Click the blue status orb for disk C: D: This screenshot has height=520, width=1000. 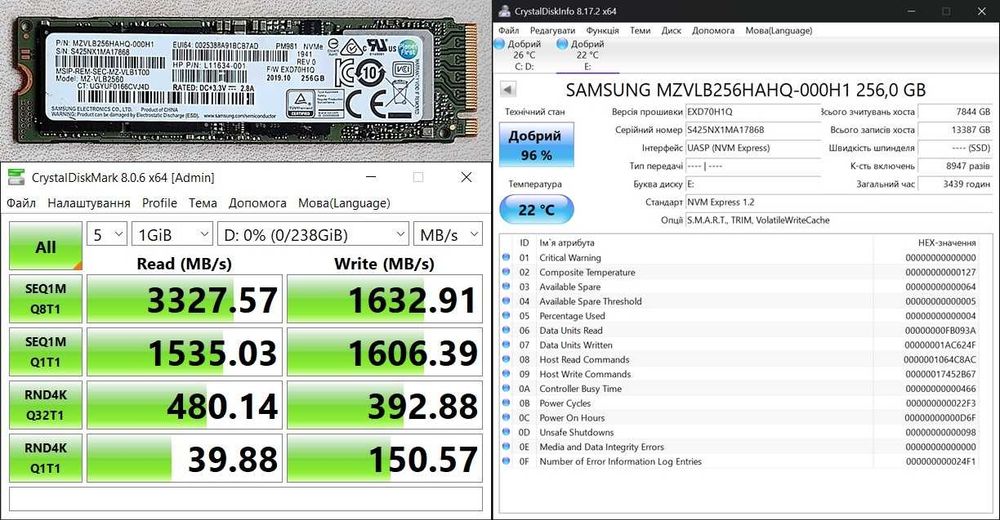500,43
